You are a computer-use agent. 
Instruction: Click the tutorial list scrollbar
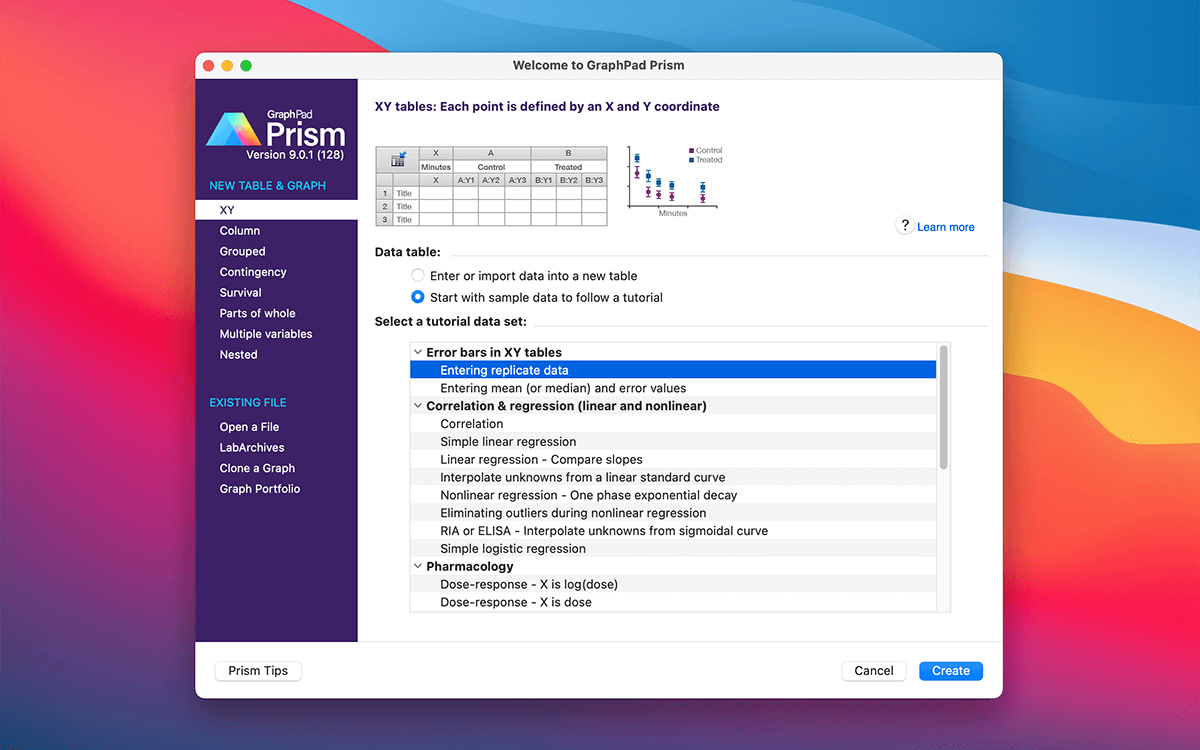943,406
